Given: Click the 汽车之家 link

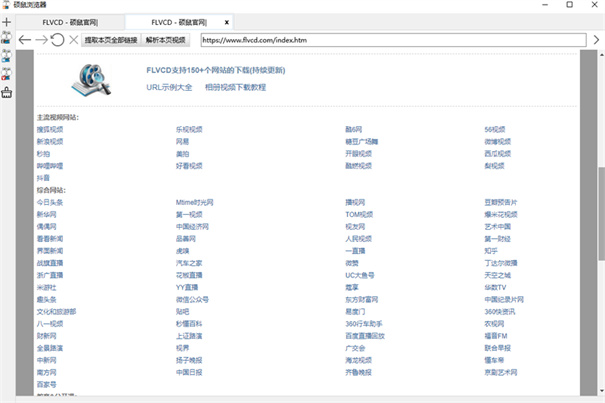Looking at the screenshot, I should [x=189, y=263].
